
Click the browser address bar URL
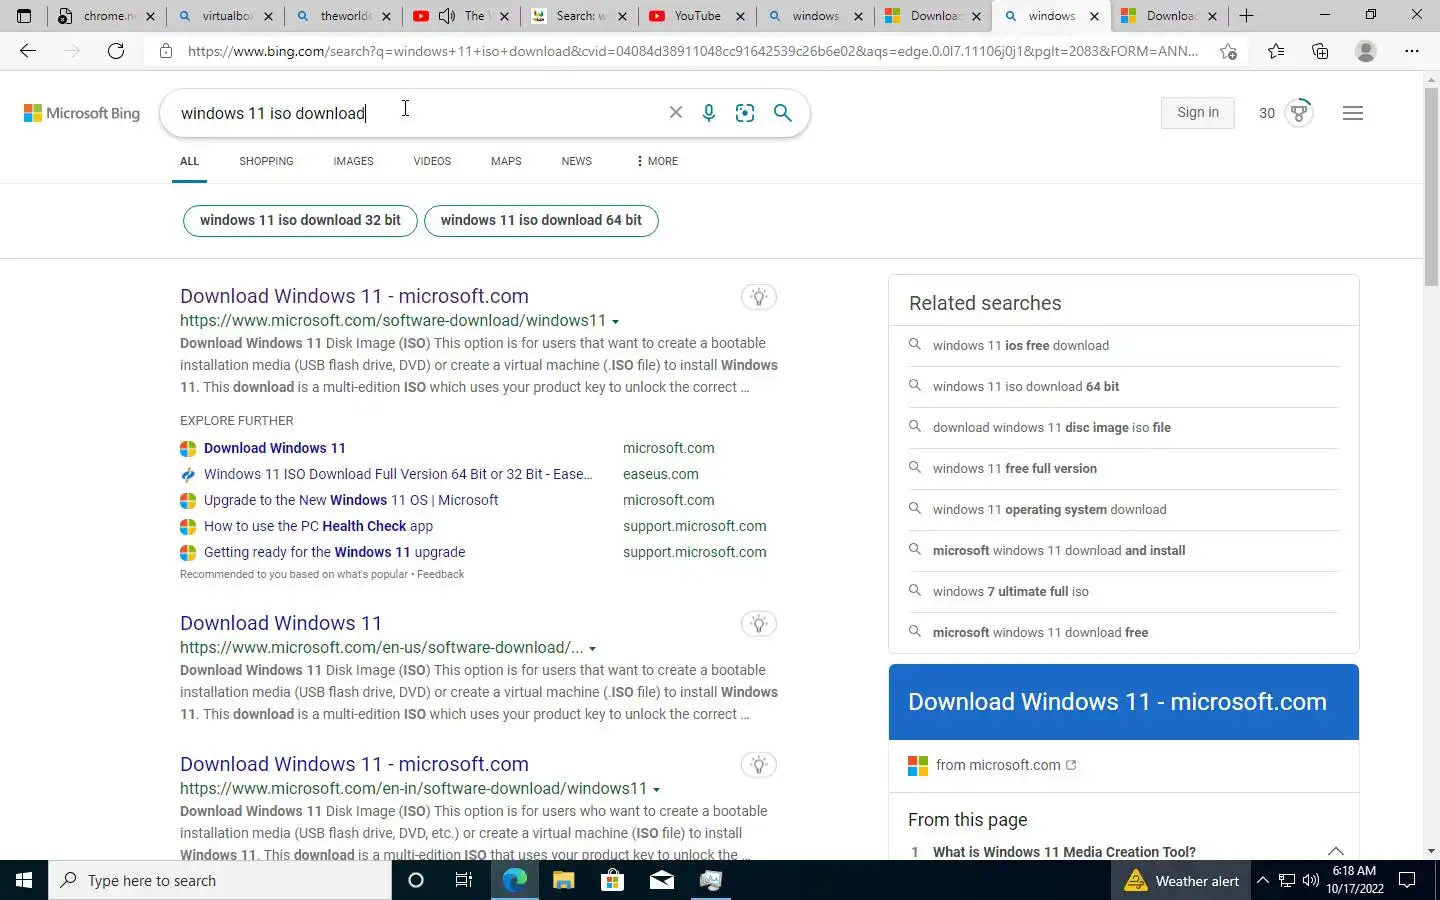point(692,51)
